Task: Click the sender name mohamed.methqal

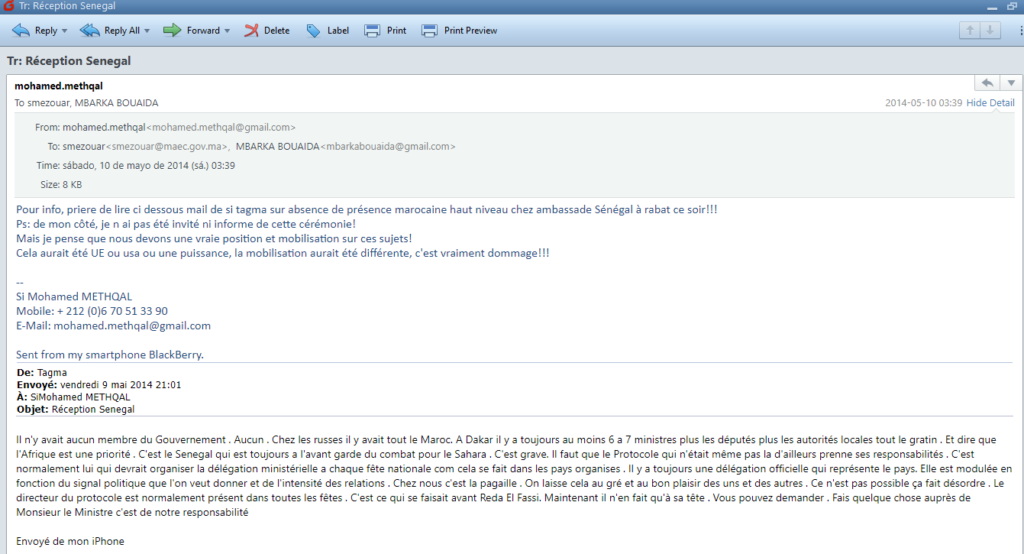Action: 57,86
